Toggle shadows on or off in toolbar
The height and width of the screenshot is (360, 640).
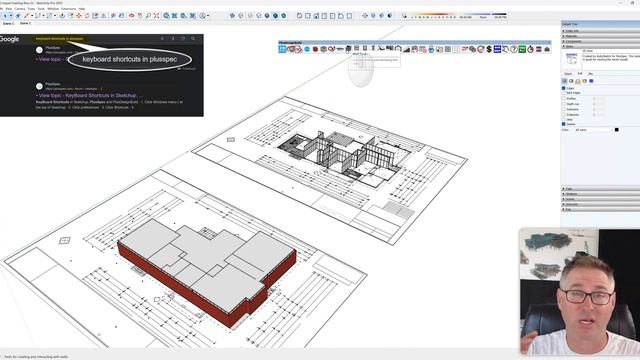[x=404, y=16]
